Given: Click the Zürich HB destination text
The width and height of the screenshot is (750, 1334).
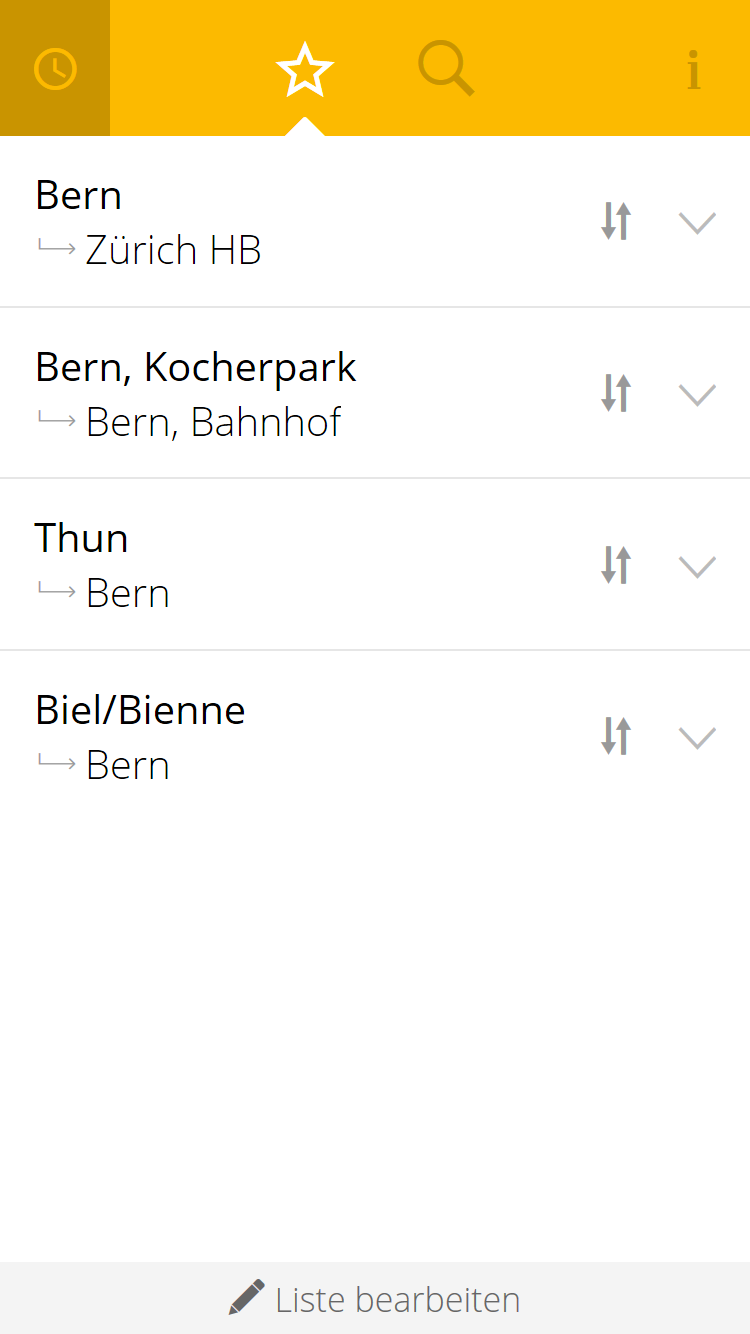Looking at the screenshot, I should click(x=173, y=250).
